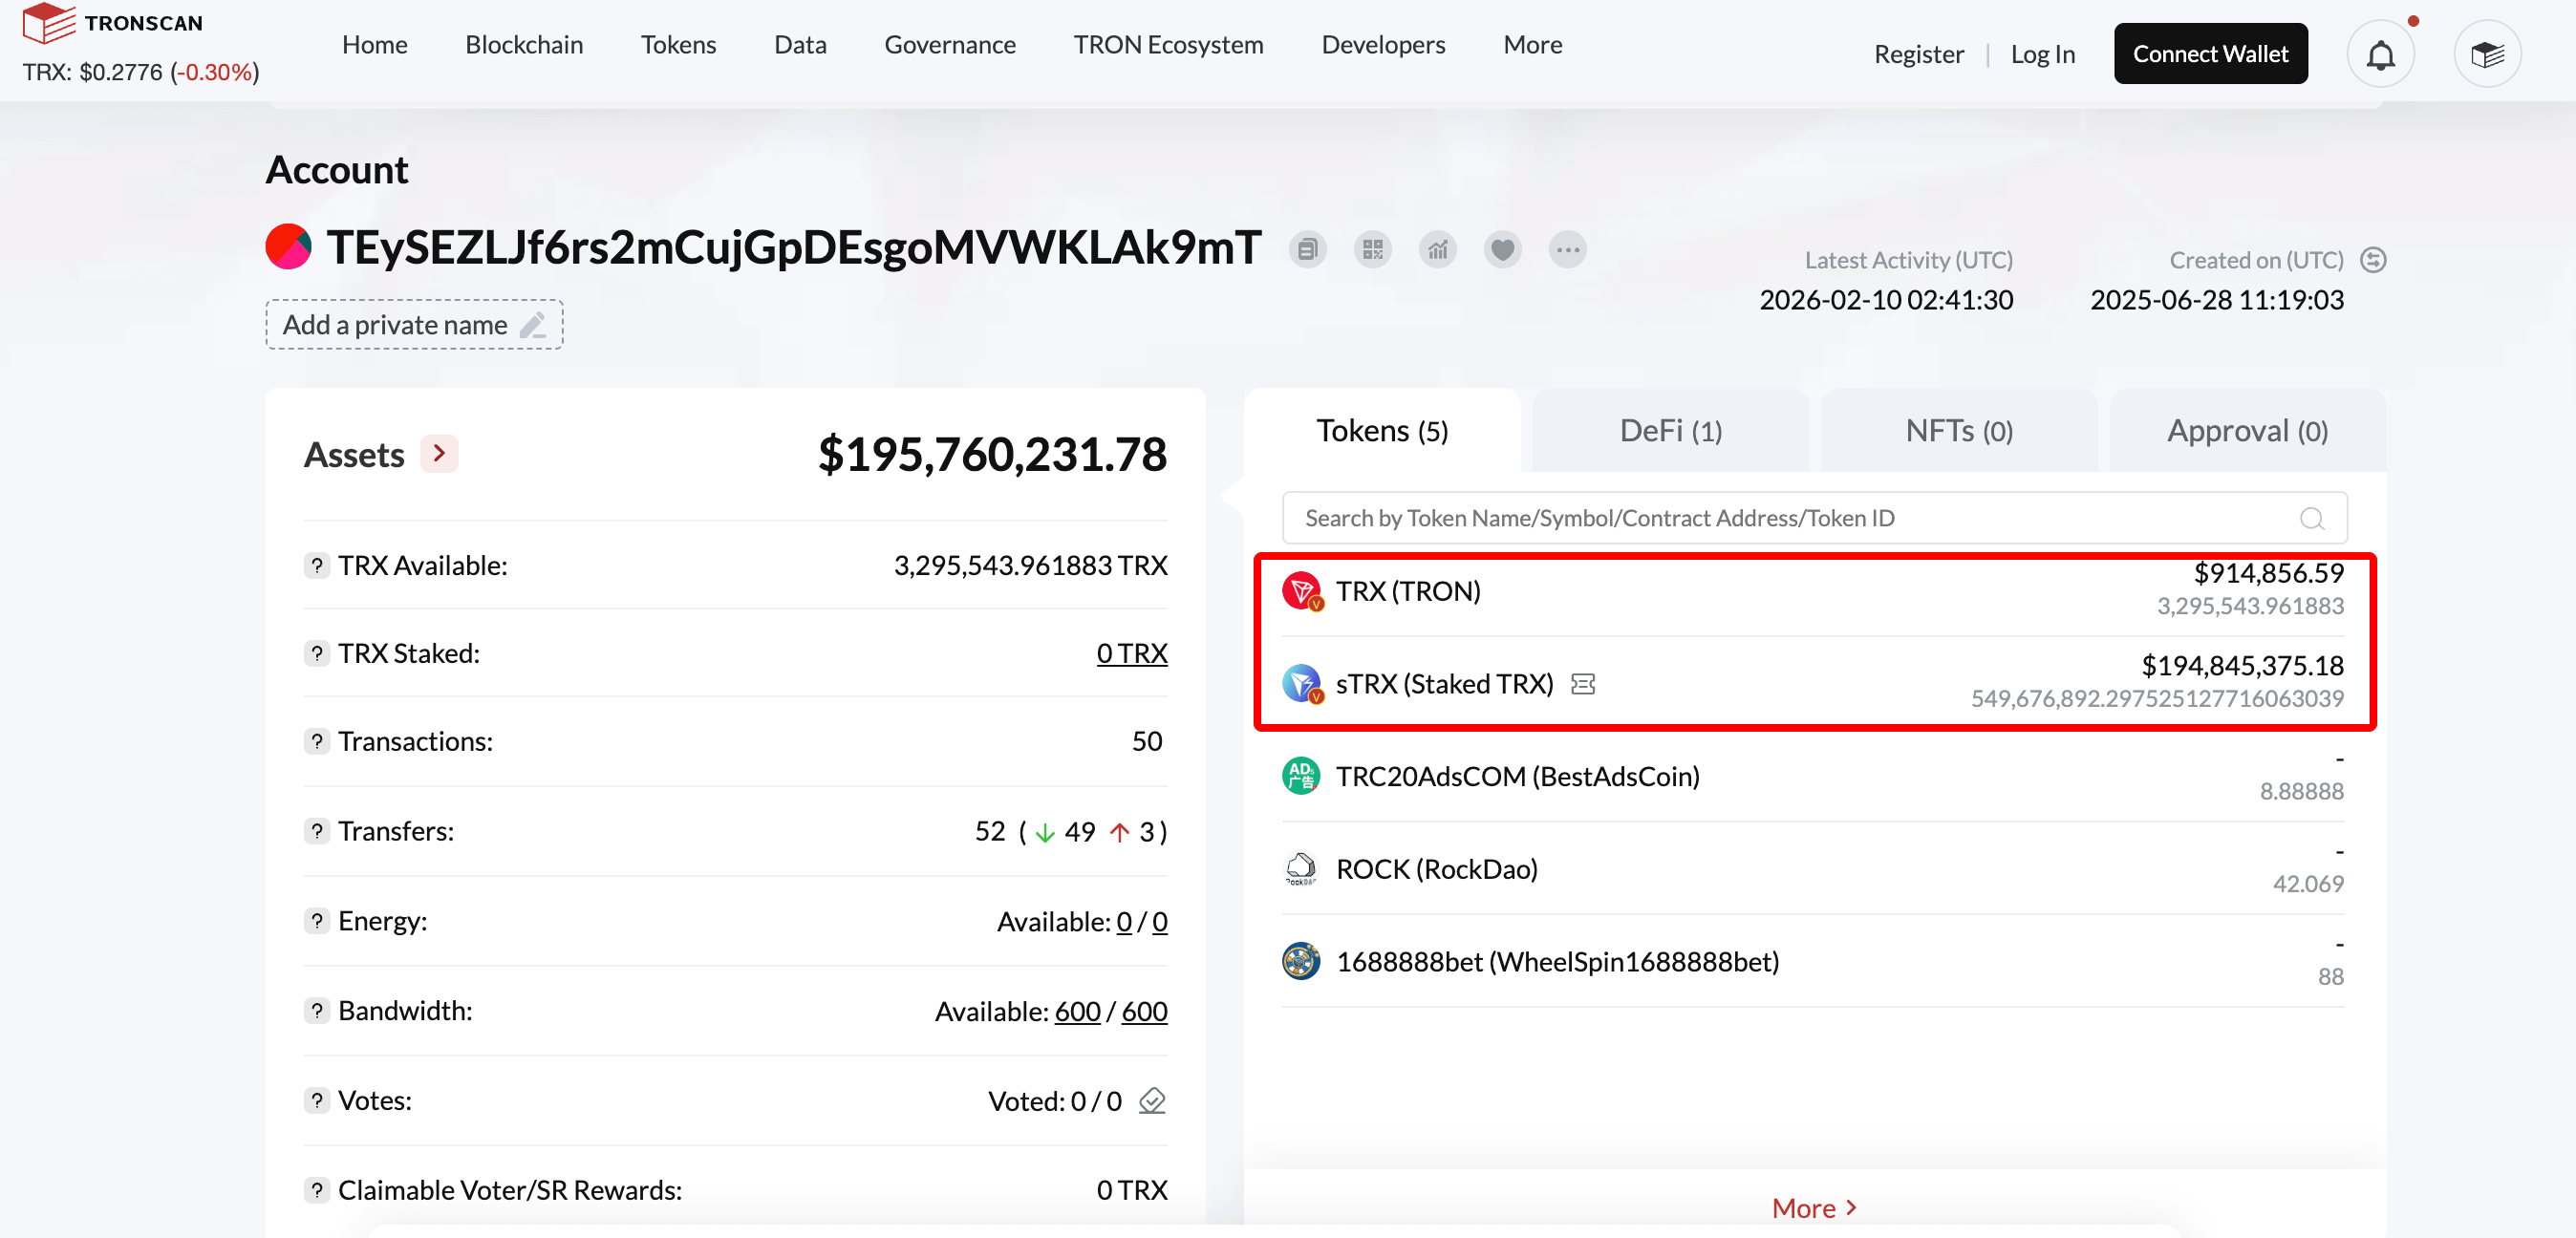The height and width of the screenshot is (1238, 2576).
Task: Copy the account address
Action: click(1307, 250)
